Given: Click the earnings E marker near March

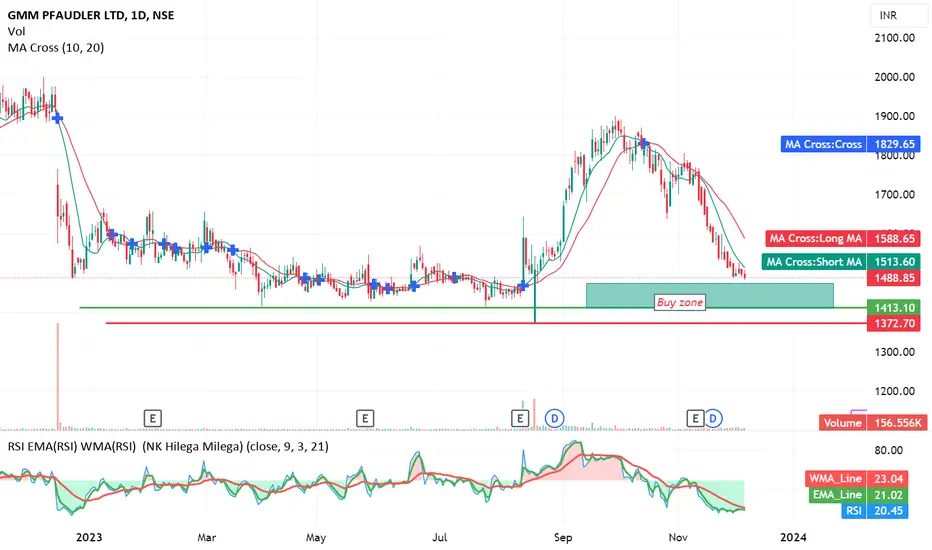Looking at the screenshot, I should (153, 419).
